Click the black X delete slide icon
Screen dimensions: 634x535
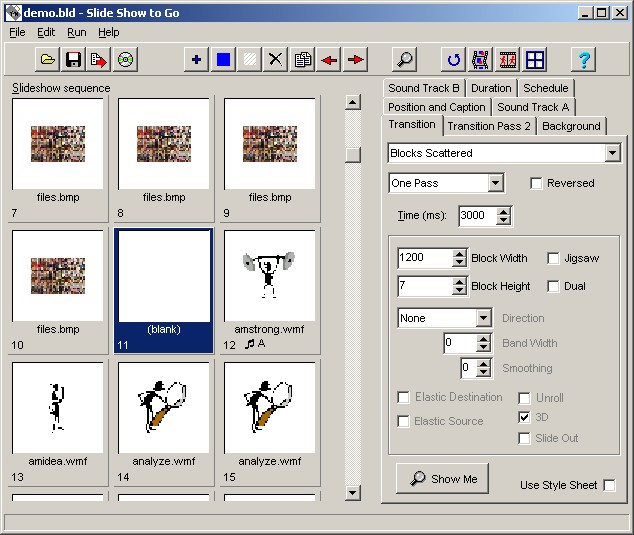pyautogui.click(x=275, y=60)
